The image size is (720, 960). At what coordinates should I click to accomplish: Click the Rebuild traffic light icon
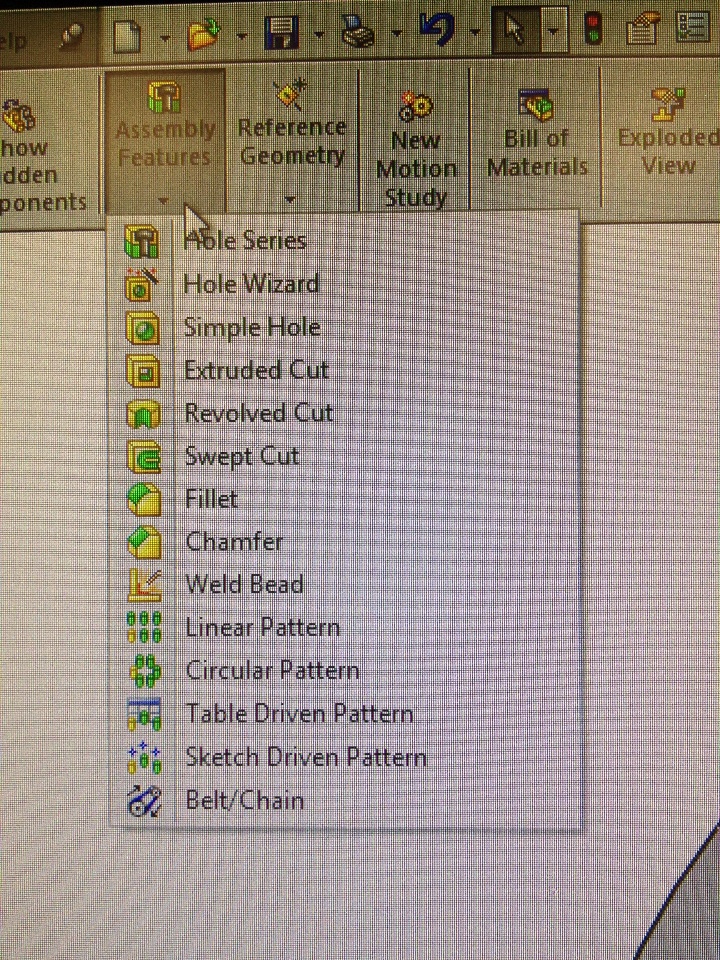click(592, 29)
